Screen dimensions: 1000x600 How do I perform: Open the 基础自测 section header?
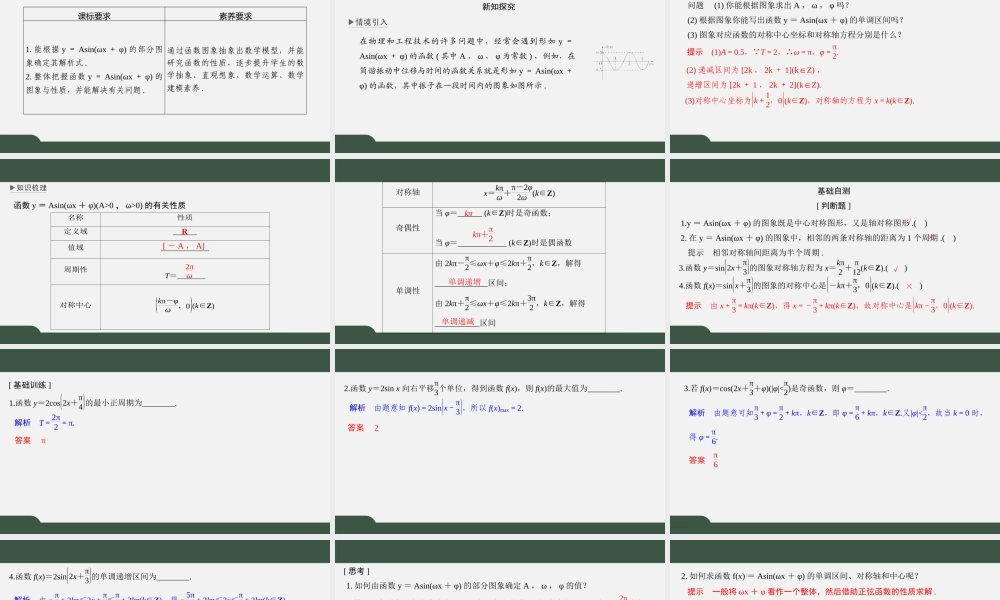(x=833, y=191)
